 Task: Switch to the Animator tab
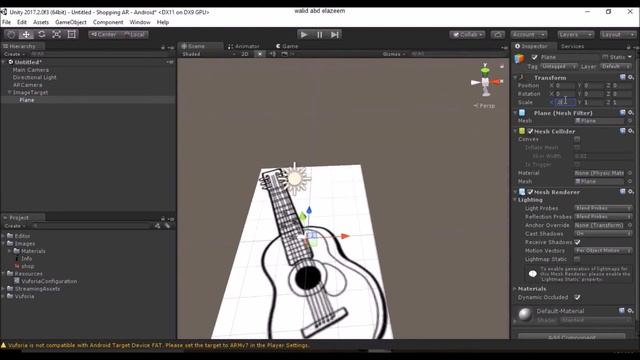pyautogui.click(x=244, y=46)
